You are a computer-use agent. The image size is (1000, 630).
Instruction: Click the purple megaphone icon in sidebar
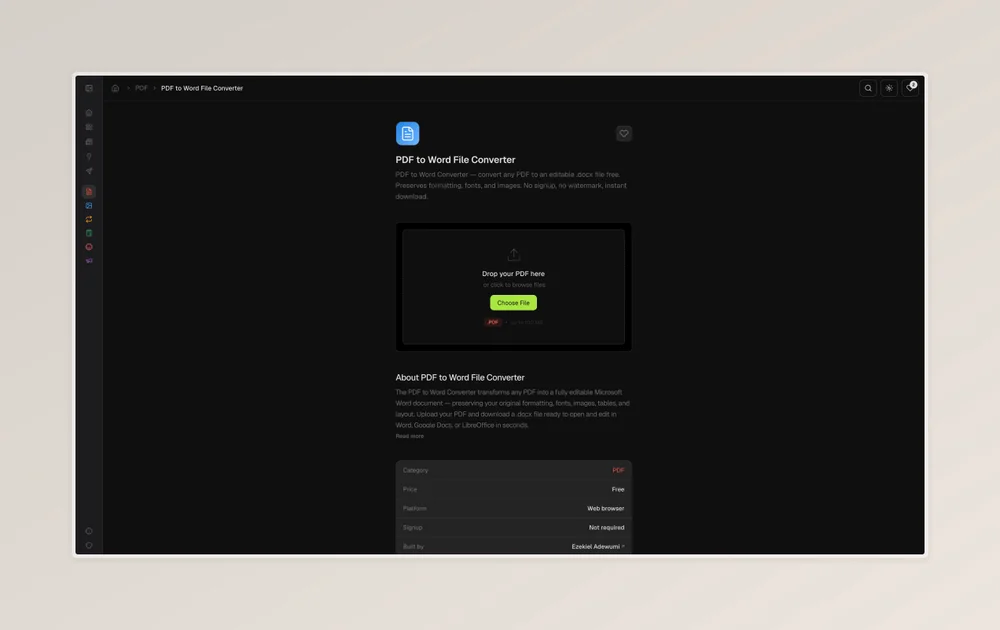(x=89, y=261)
